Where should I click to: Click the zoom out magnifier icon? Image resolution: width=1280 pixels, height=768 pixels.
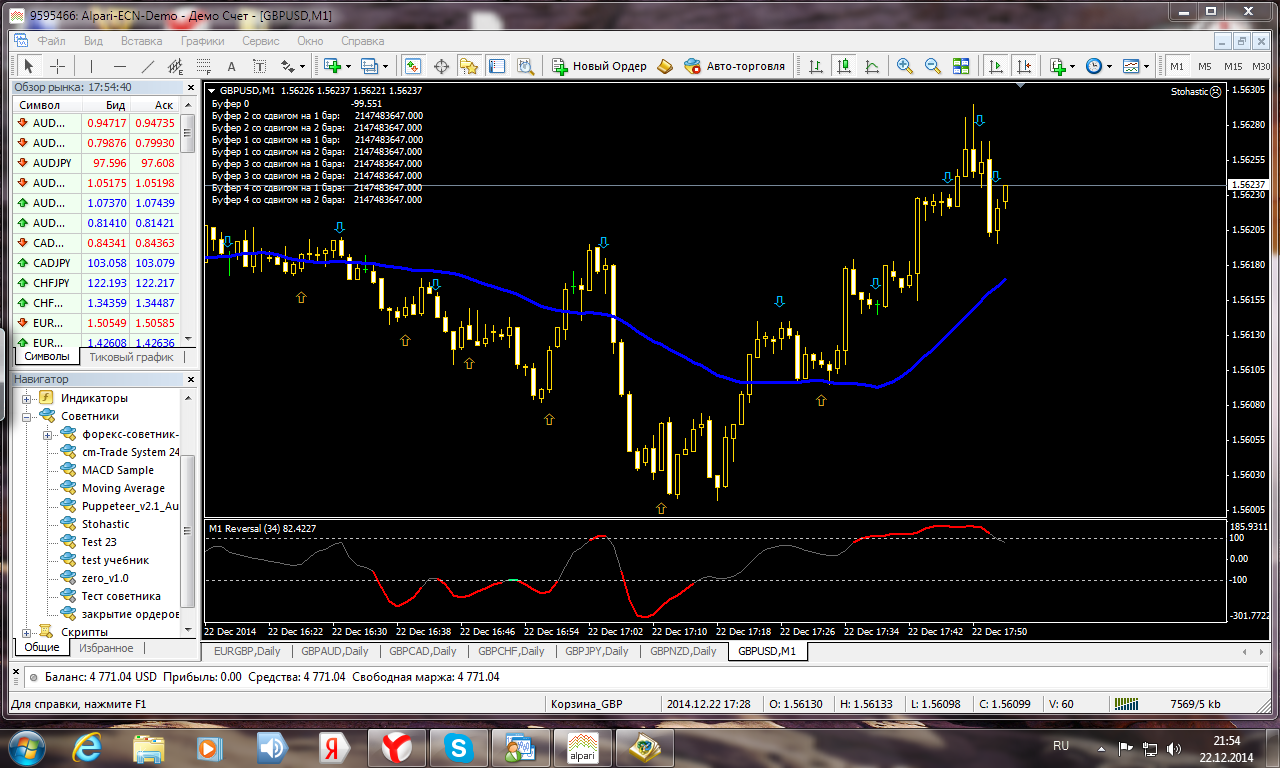(x=933, y=66)
